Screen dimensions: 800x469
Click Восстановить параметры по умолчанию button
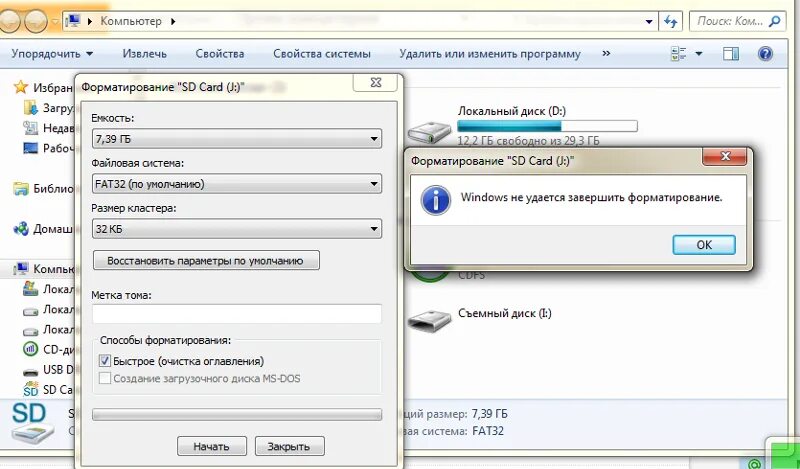tap(206, 260)
